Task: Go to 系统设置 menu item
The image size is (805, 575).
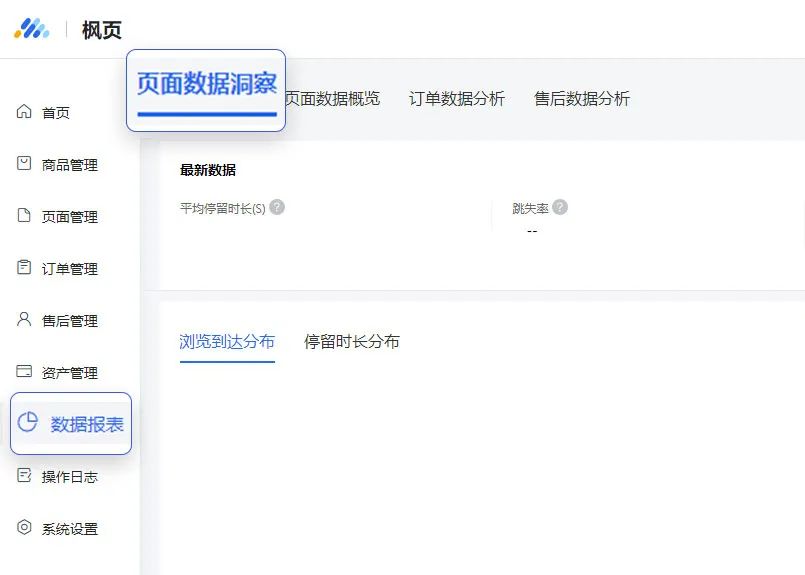Action: click(70, 529)
